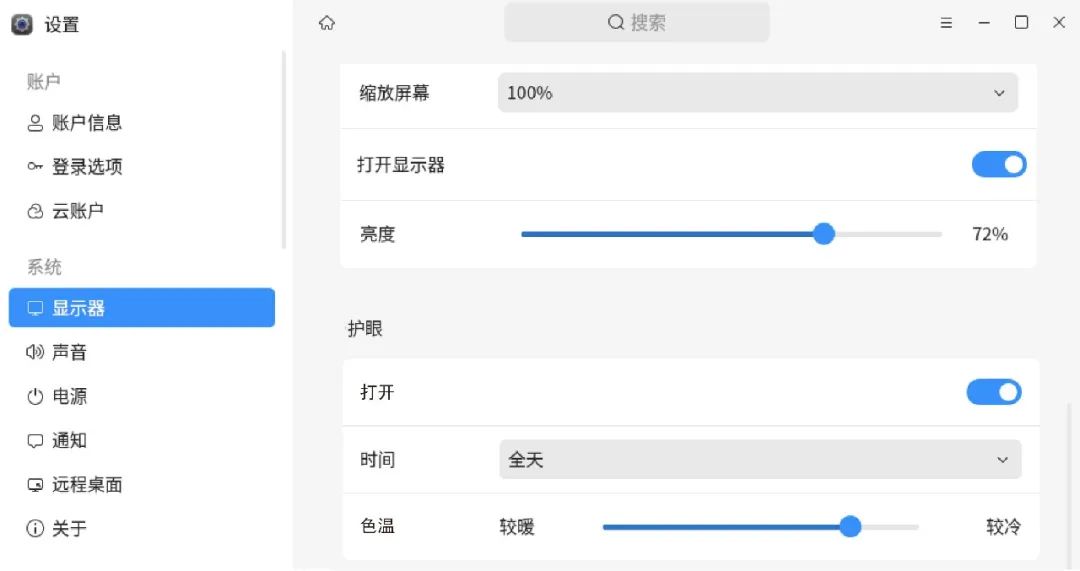
Task: Click the 搜索 search field
Action: 637,22
